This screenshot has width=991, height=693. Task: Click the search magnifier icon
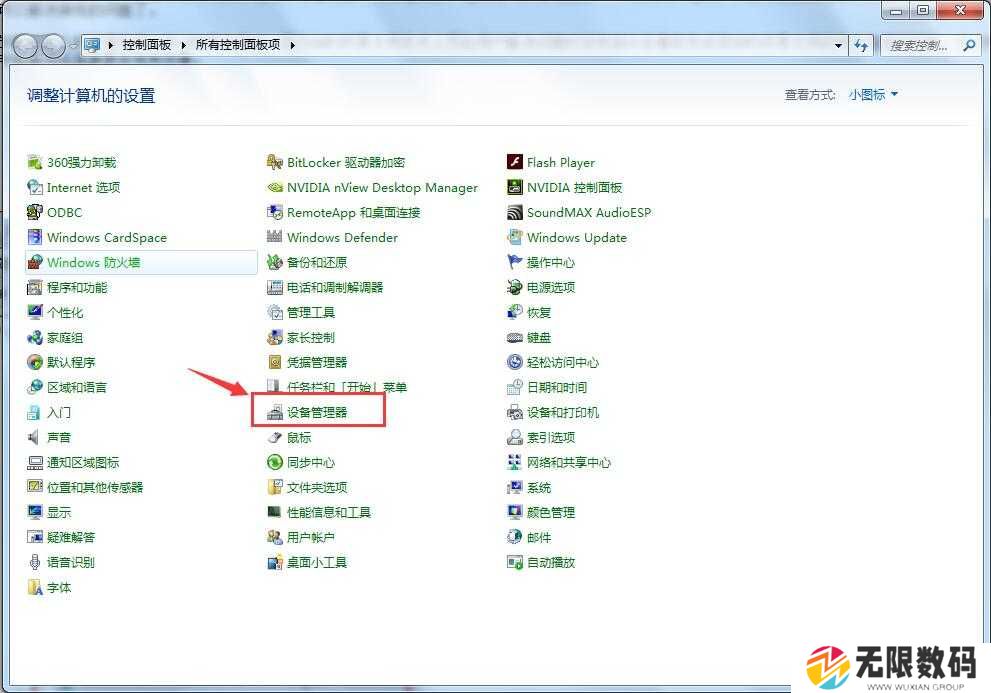coord(969,45)
